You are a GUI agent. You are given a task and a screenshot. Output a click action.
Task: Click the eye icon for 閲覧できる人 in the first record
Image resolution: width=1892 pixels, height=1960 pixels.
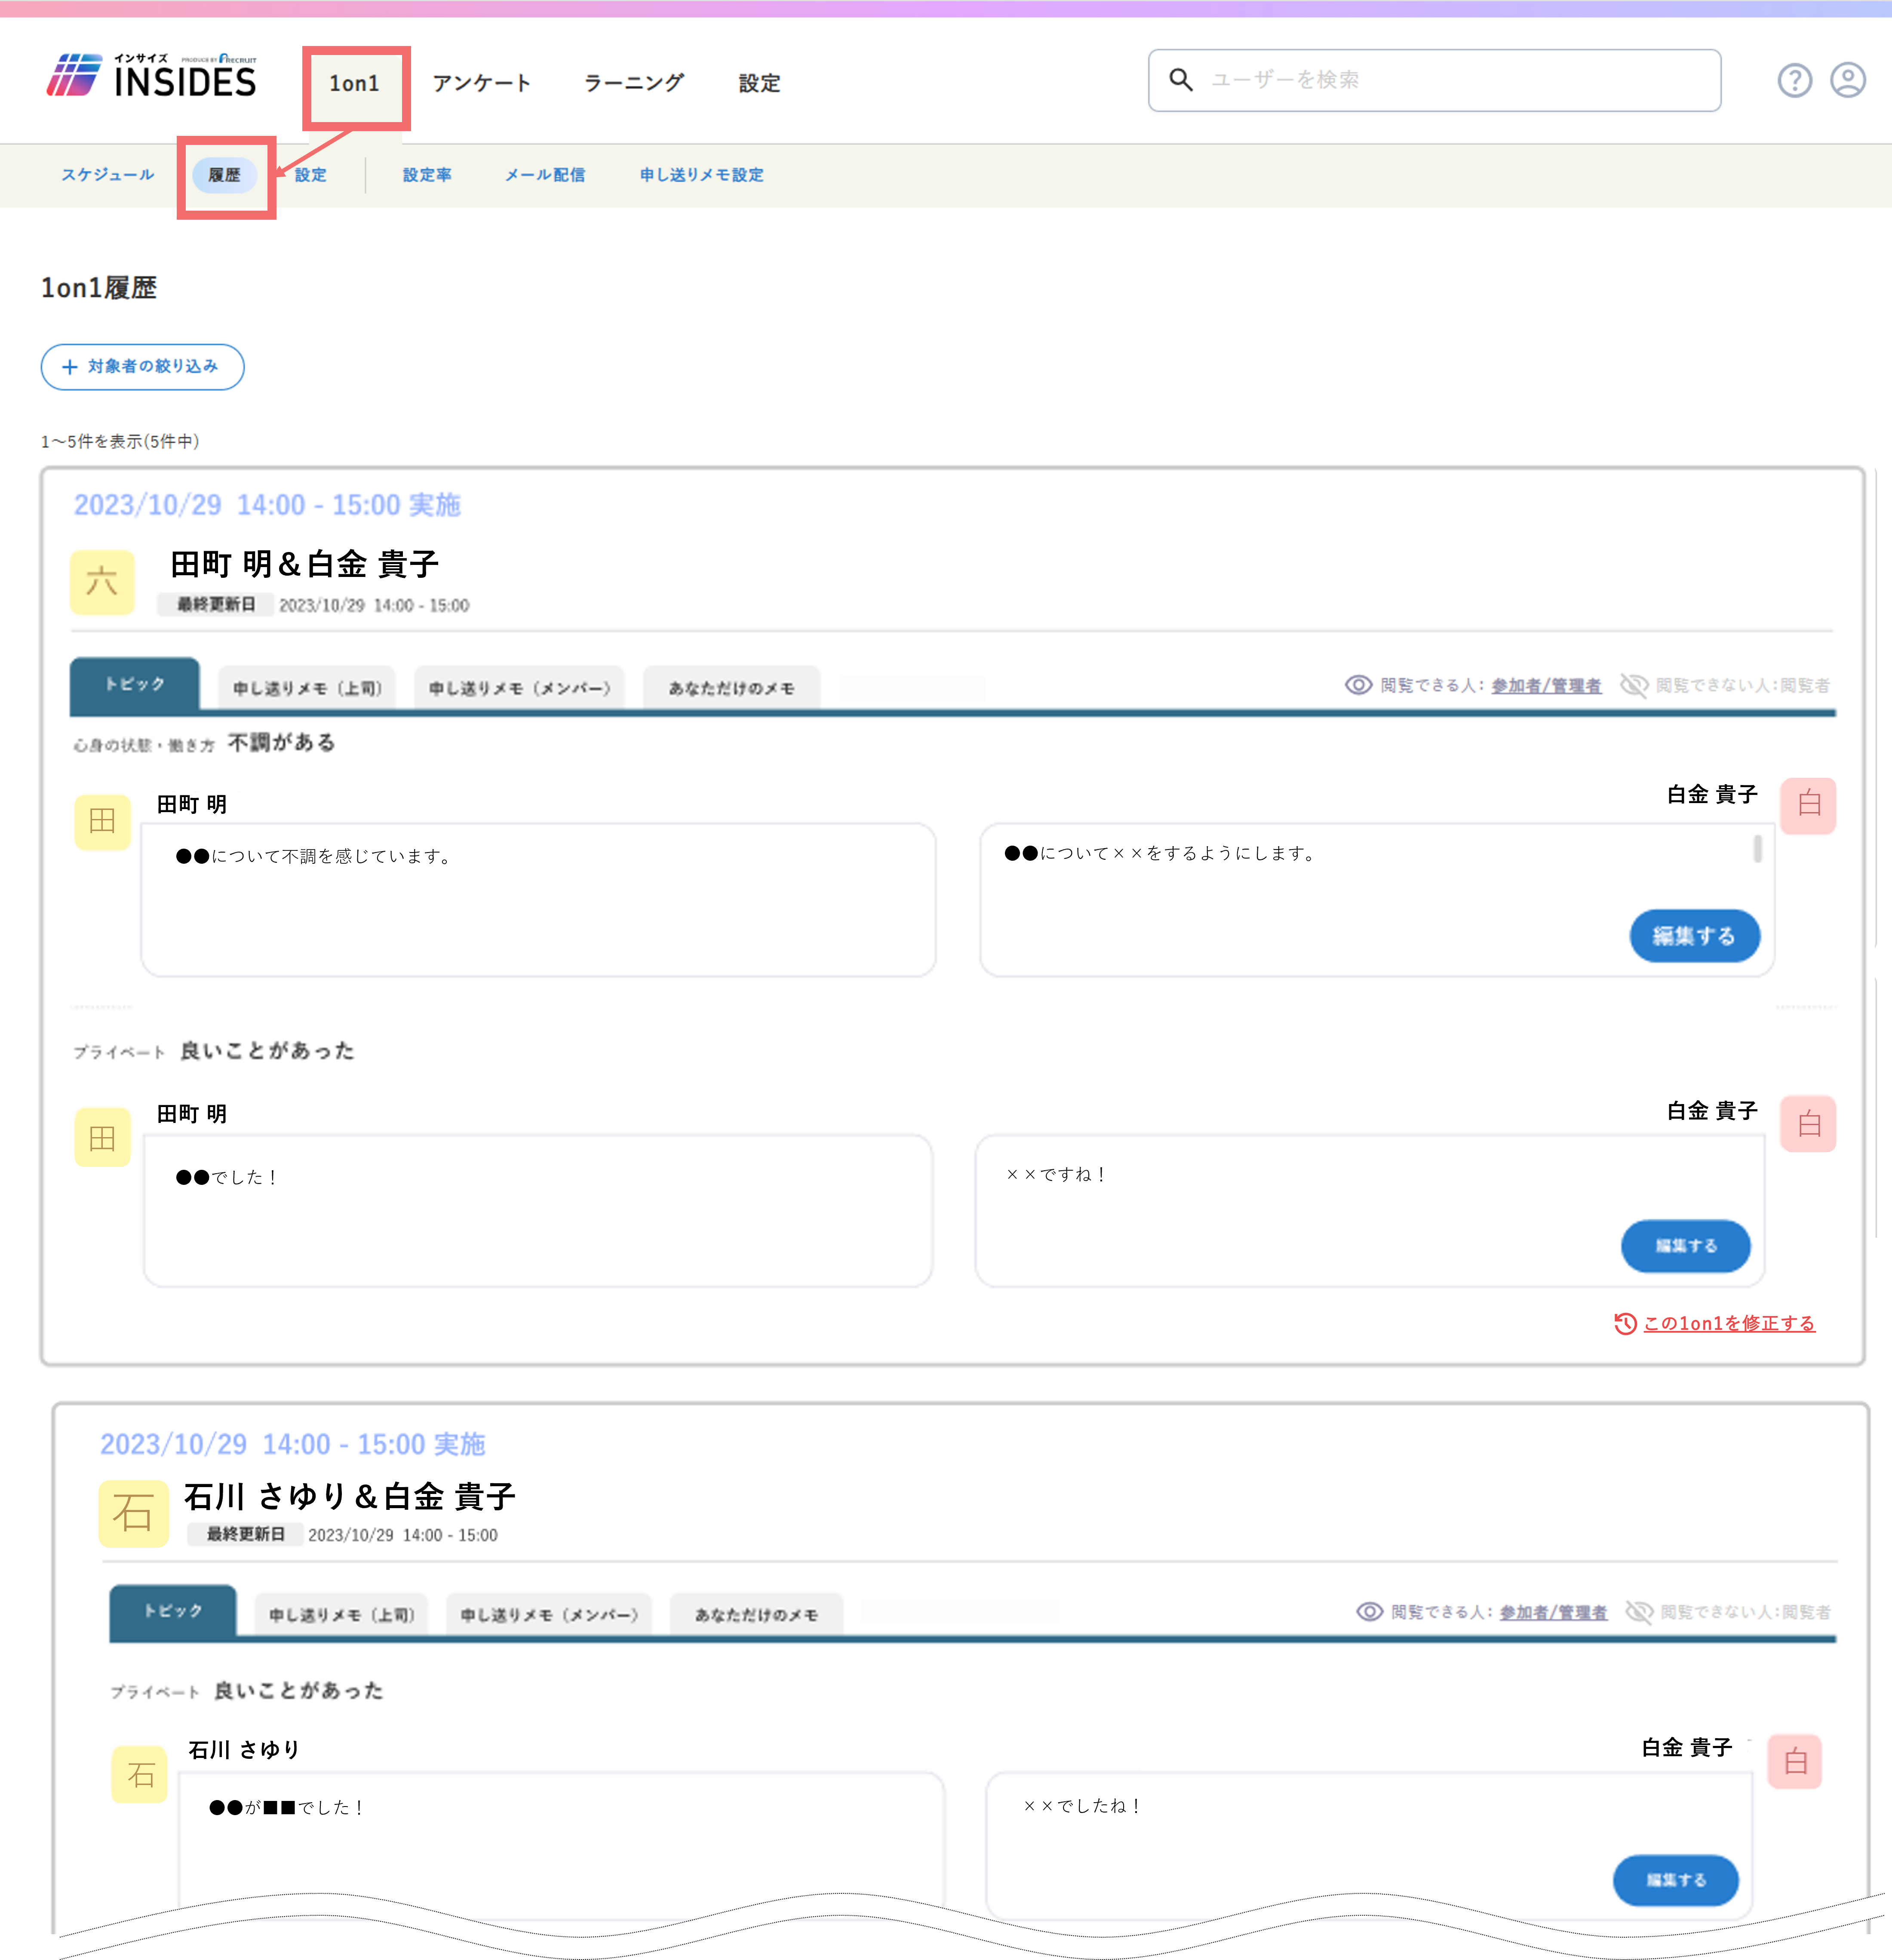(x=1358, y=685)
